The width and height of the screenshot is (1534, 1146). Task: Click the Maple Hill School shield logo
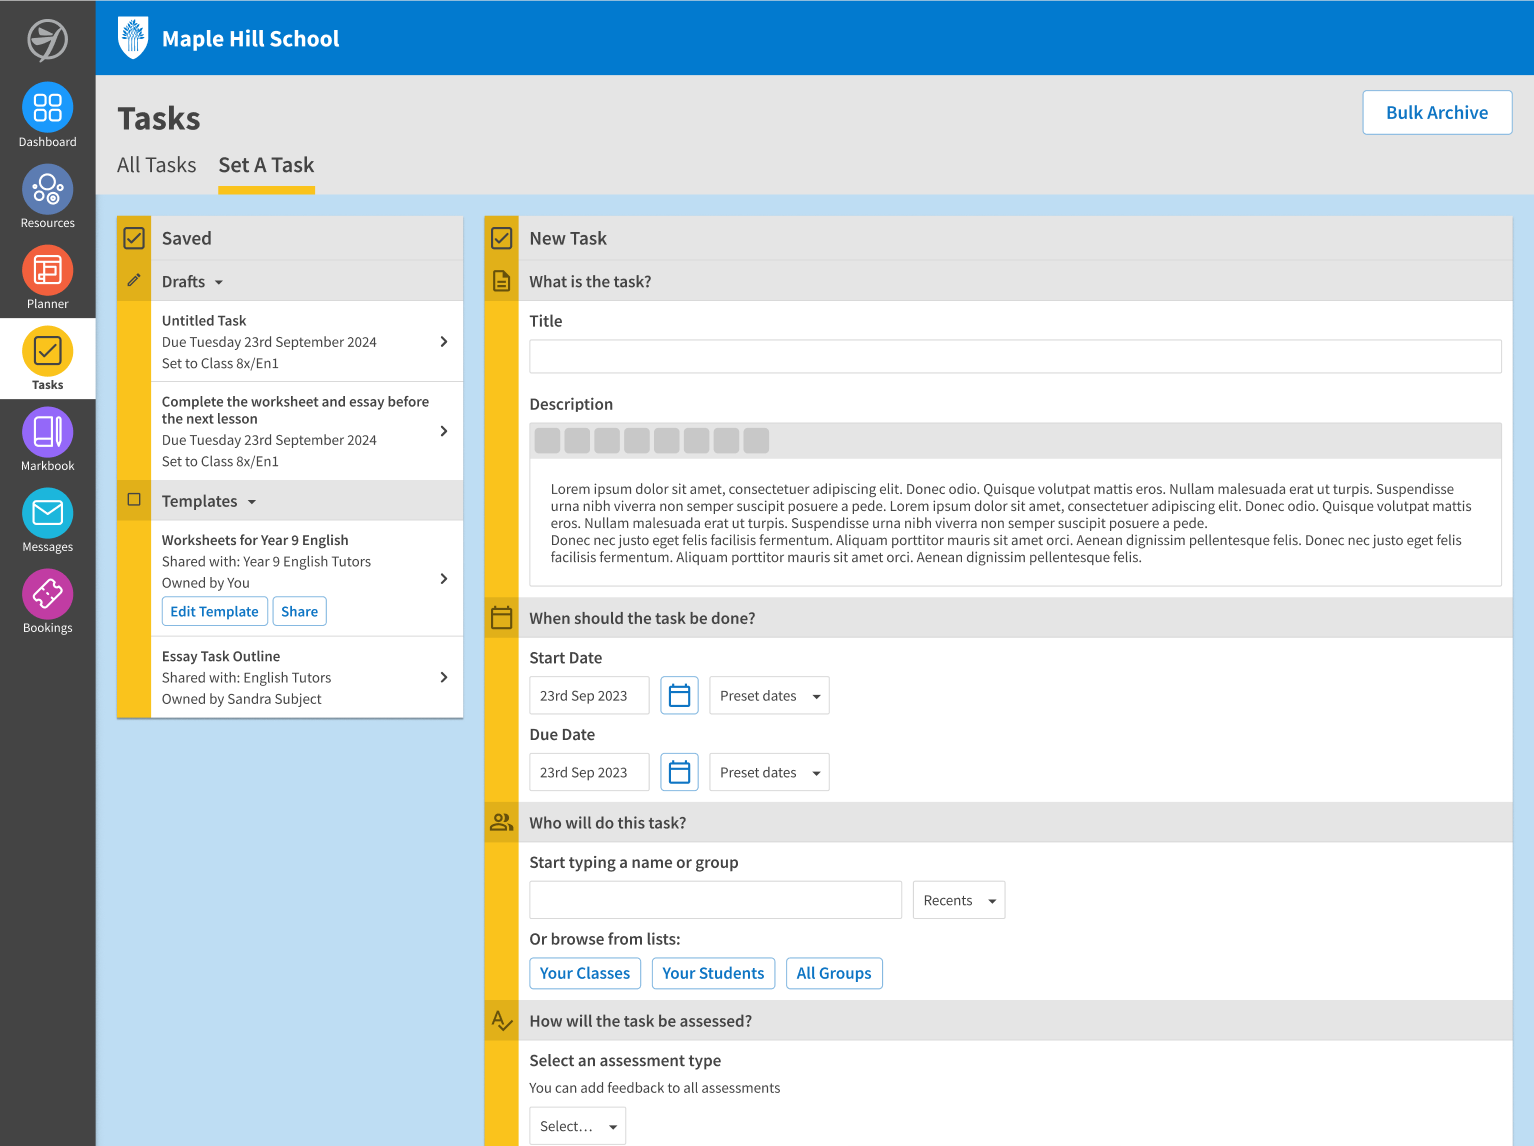(132, 37)
